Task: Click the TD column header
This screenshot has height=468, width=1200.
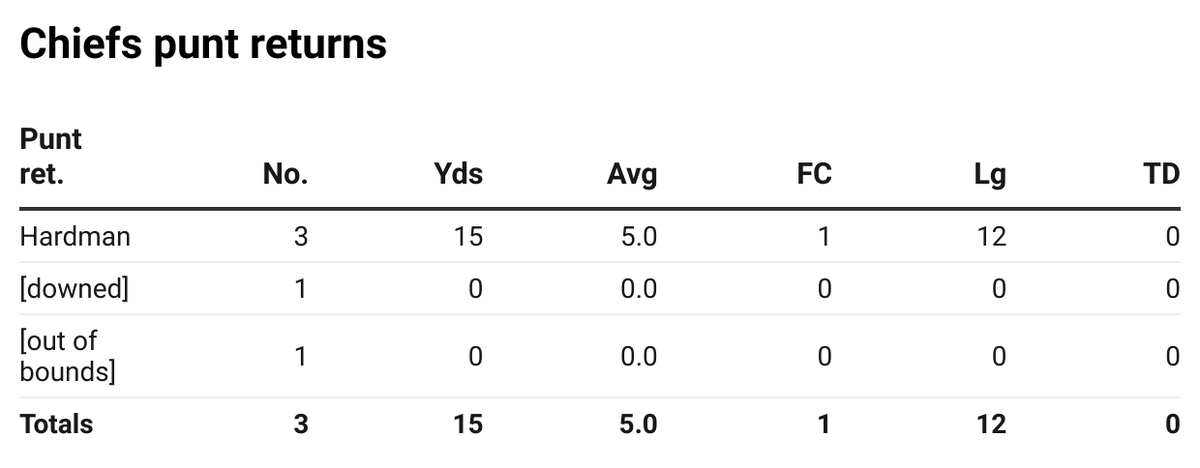Action: click(1162, 175)
